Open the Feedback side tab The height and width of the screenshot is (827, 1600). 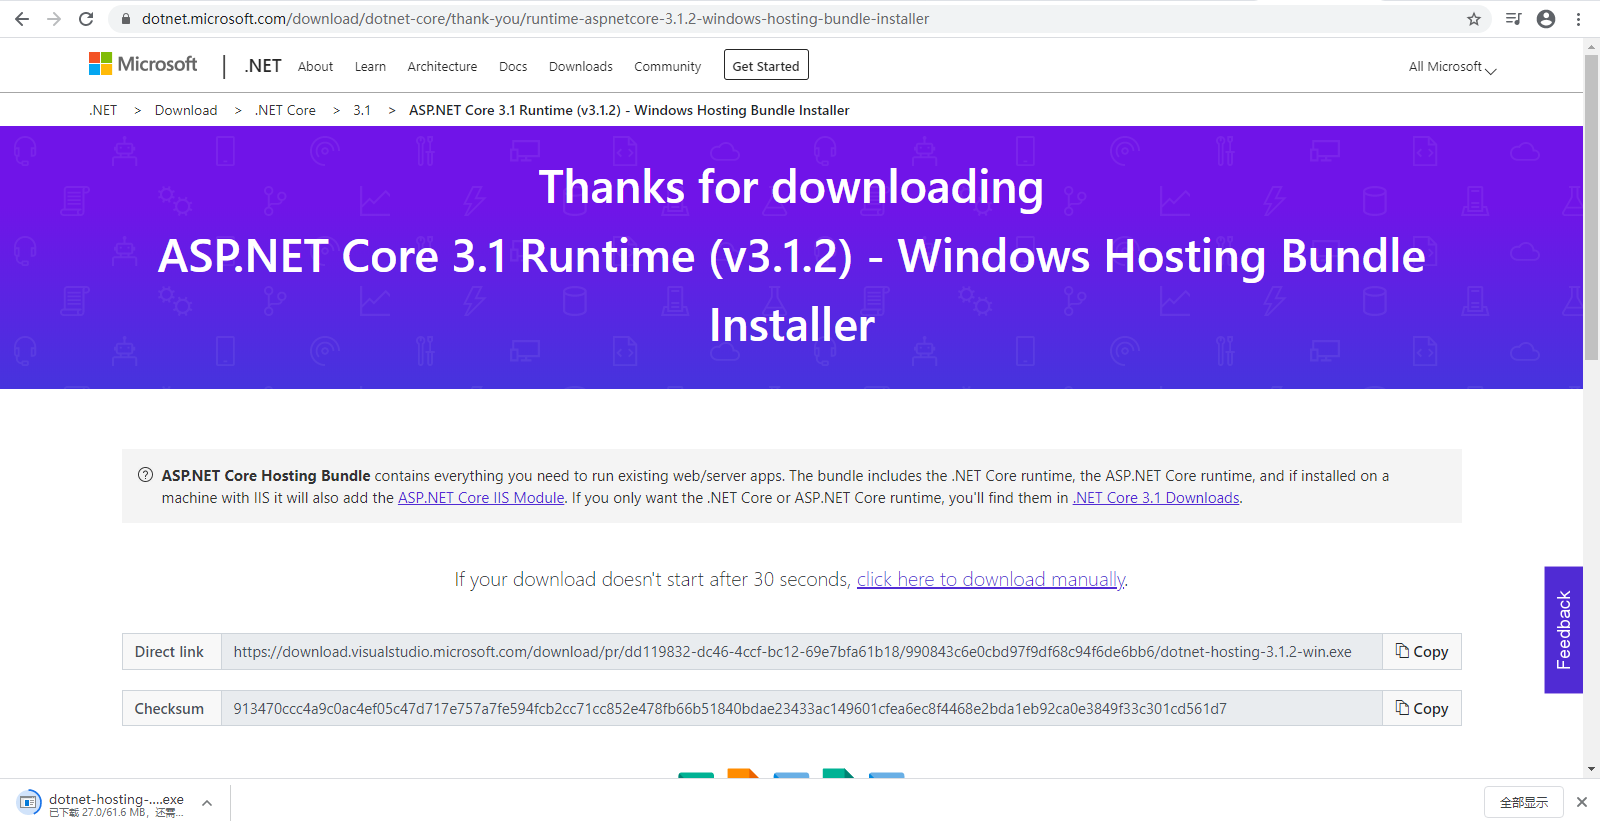tap(1563, 630)
